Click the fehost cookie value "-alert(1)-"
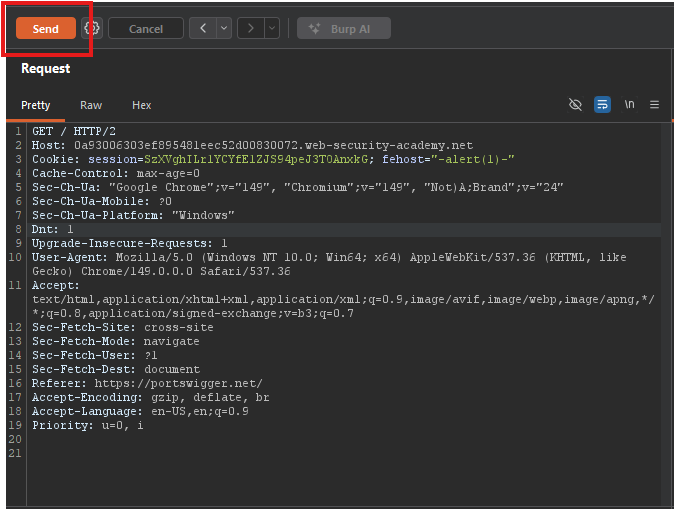Viewport: 674px width, 509px height. [x=472, y=159]
